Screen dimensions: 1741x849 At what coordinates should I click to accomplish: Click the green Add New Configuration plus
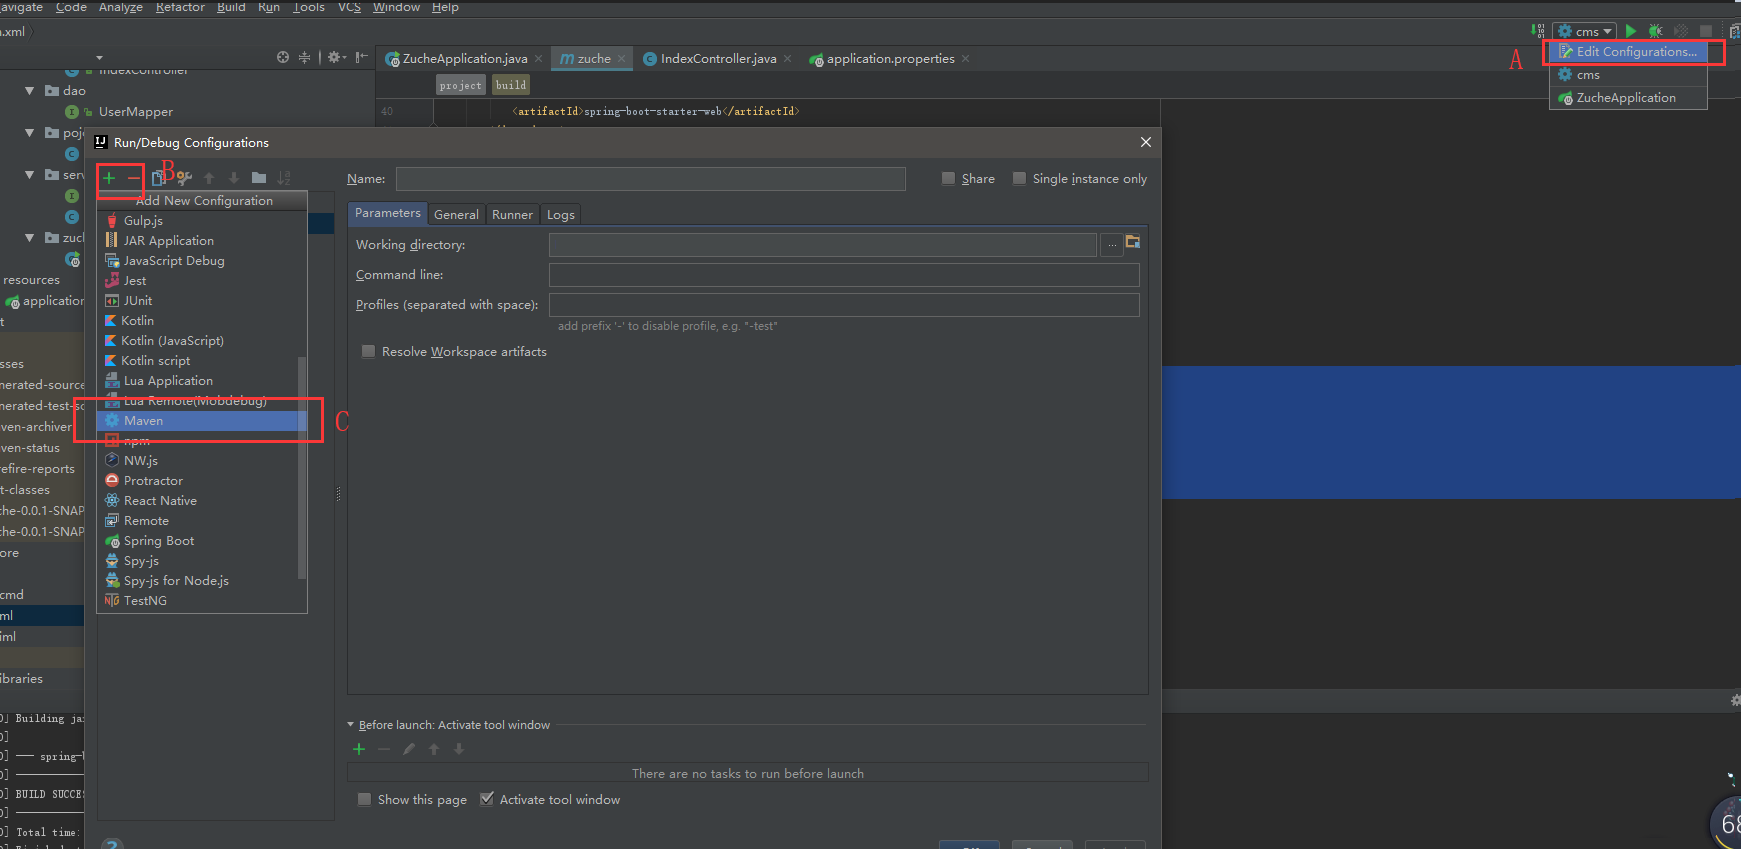(109, 178)
